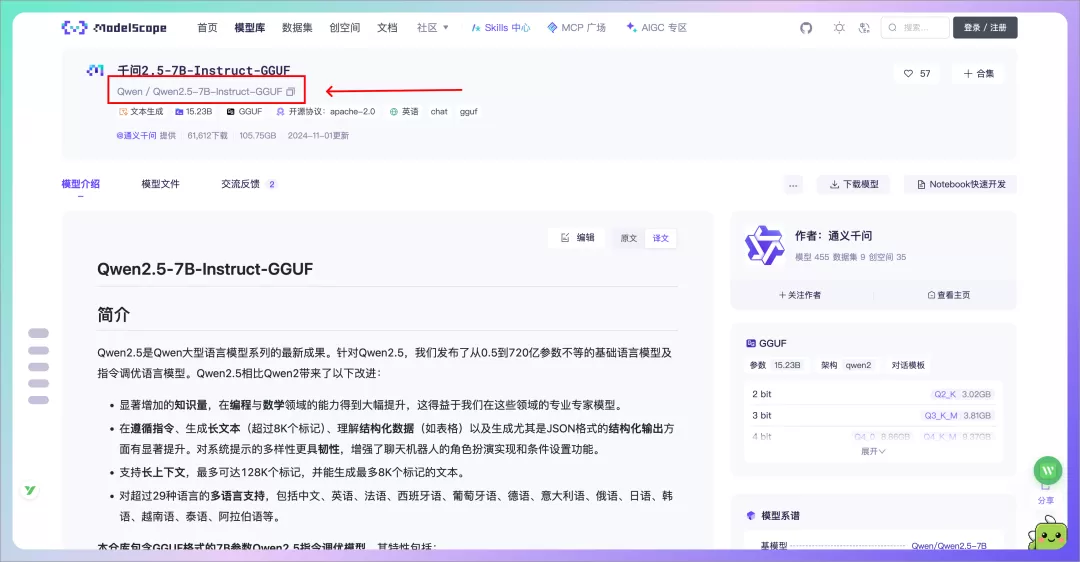Viewport: 1080px width, 562px height.
Task: Click the 61,612下载 count text
Action: (x=207, y=136)
